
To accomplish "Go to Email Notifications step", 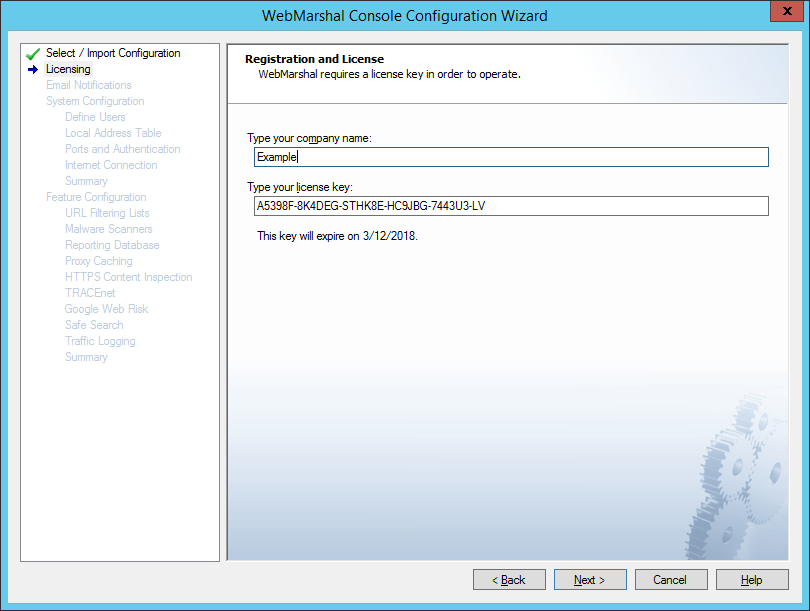I will [88, 85].
